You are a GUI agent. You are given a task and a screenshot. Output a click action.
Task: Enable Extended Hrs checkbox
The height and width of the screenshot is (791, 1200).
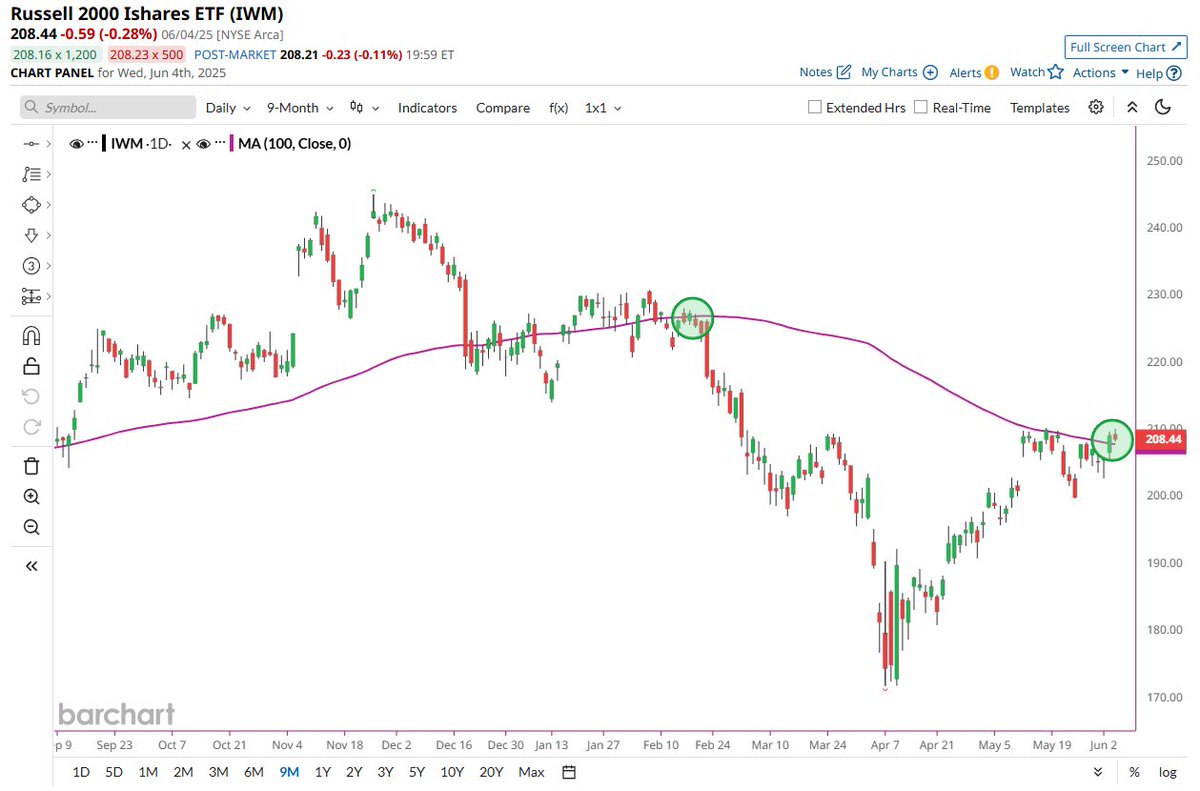(814, 107)
